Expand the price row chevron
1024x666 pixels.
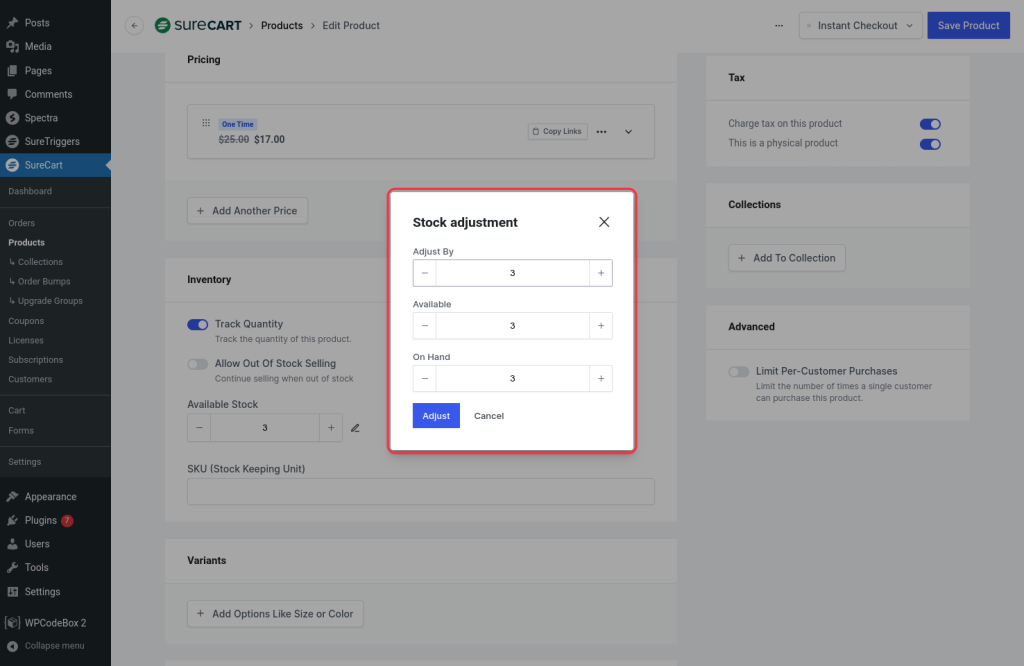(629, 131)
